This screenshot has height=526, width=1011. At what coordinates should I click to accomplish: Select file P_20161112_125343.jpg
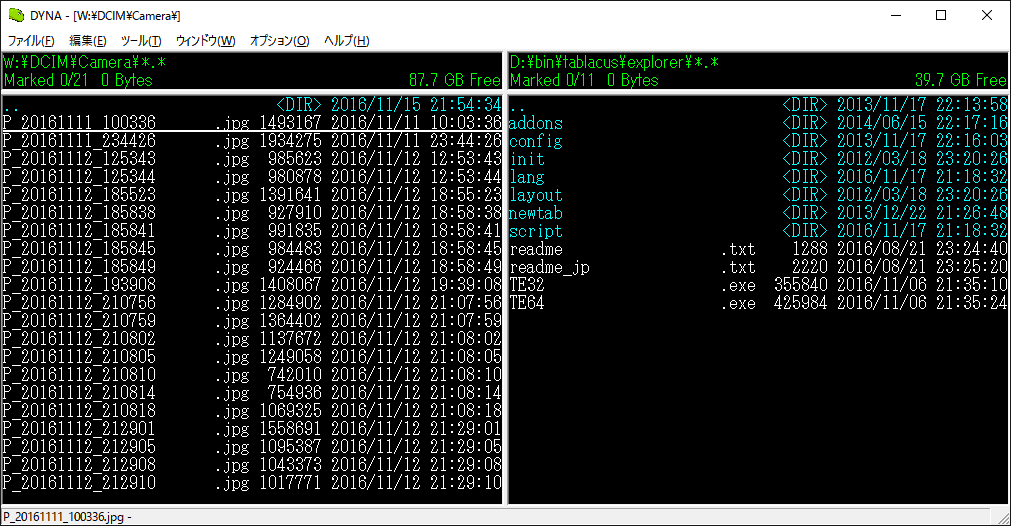(x=252, y=159)
